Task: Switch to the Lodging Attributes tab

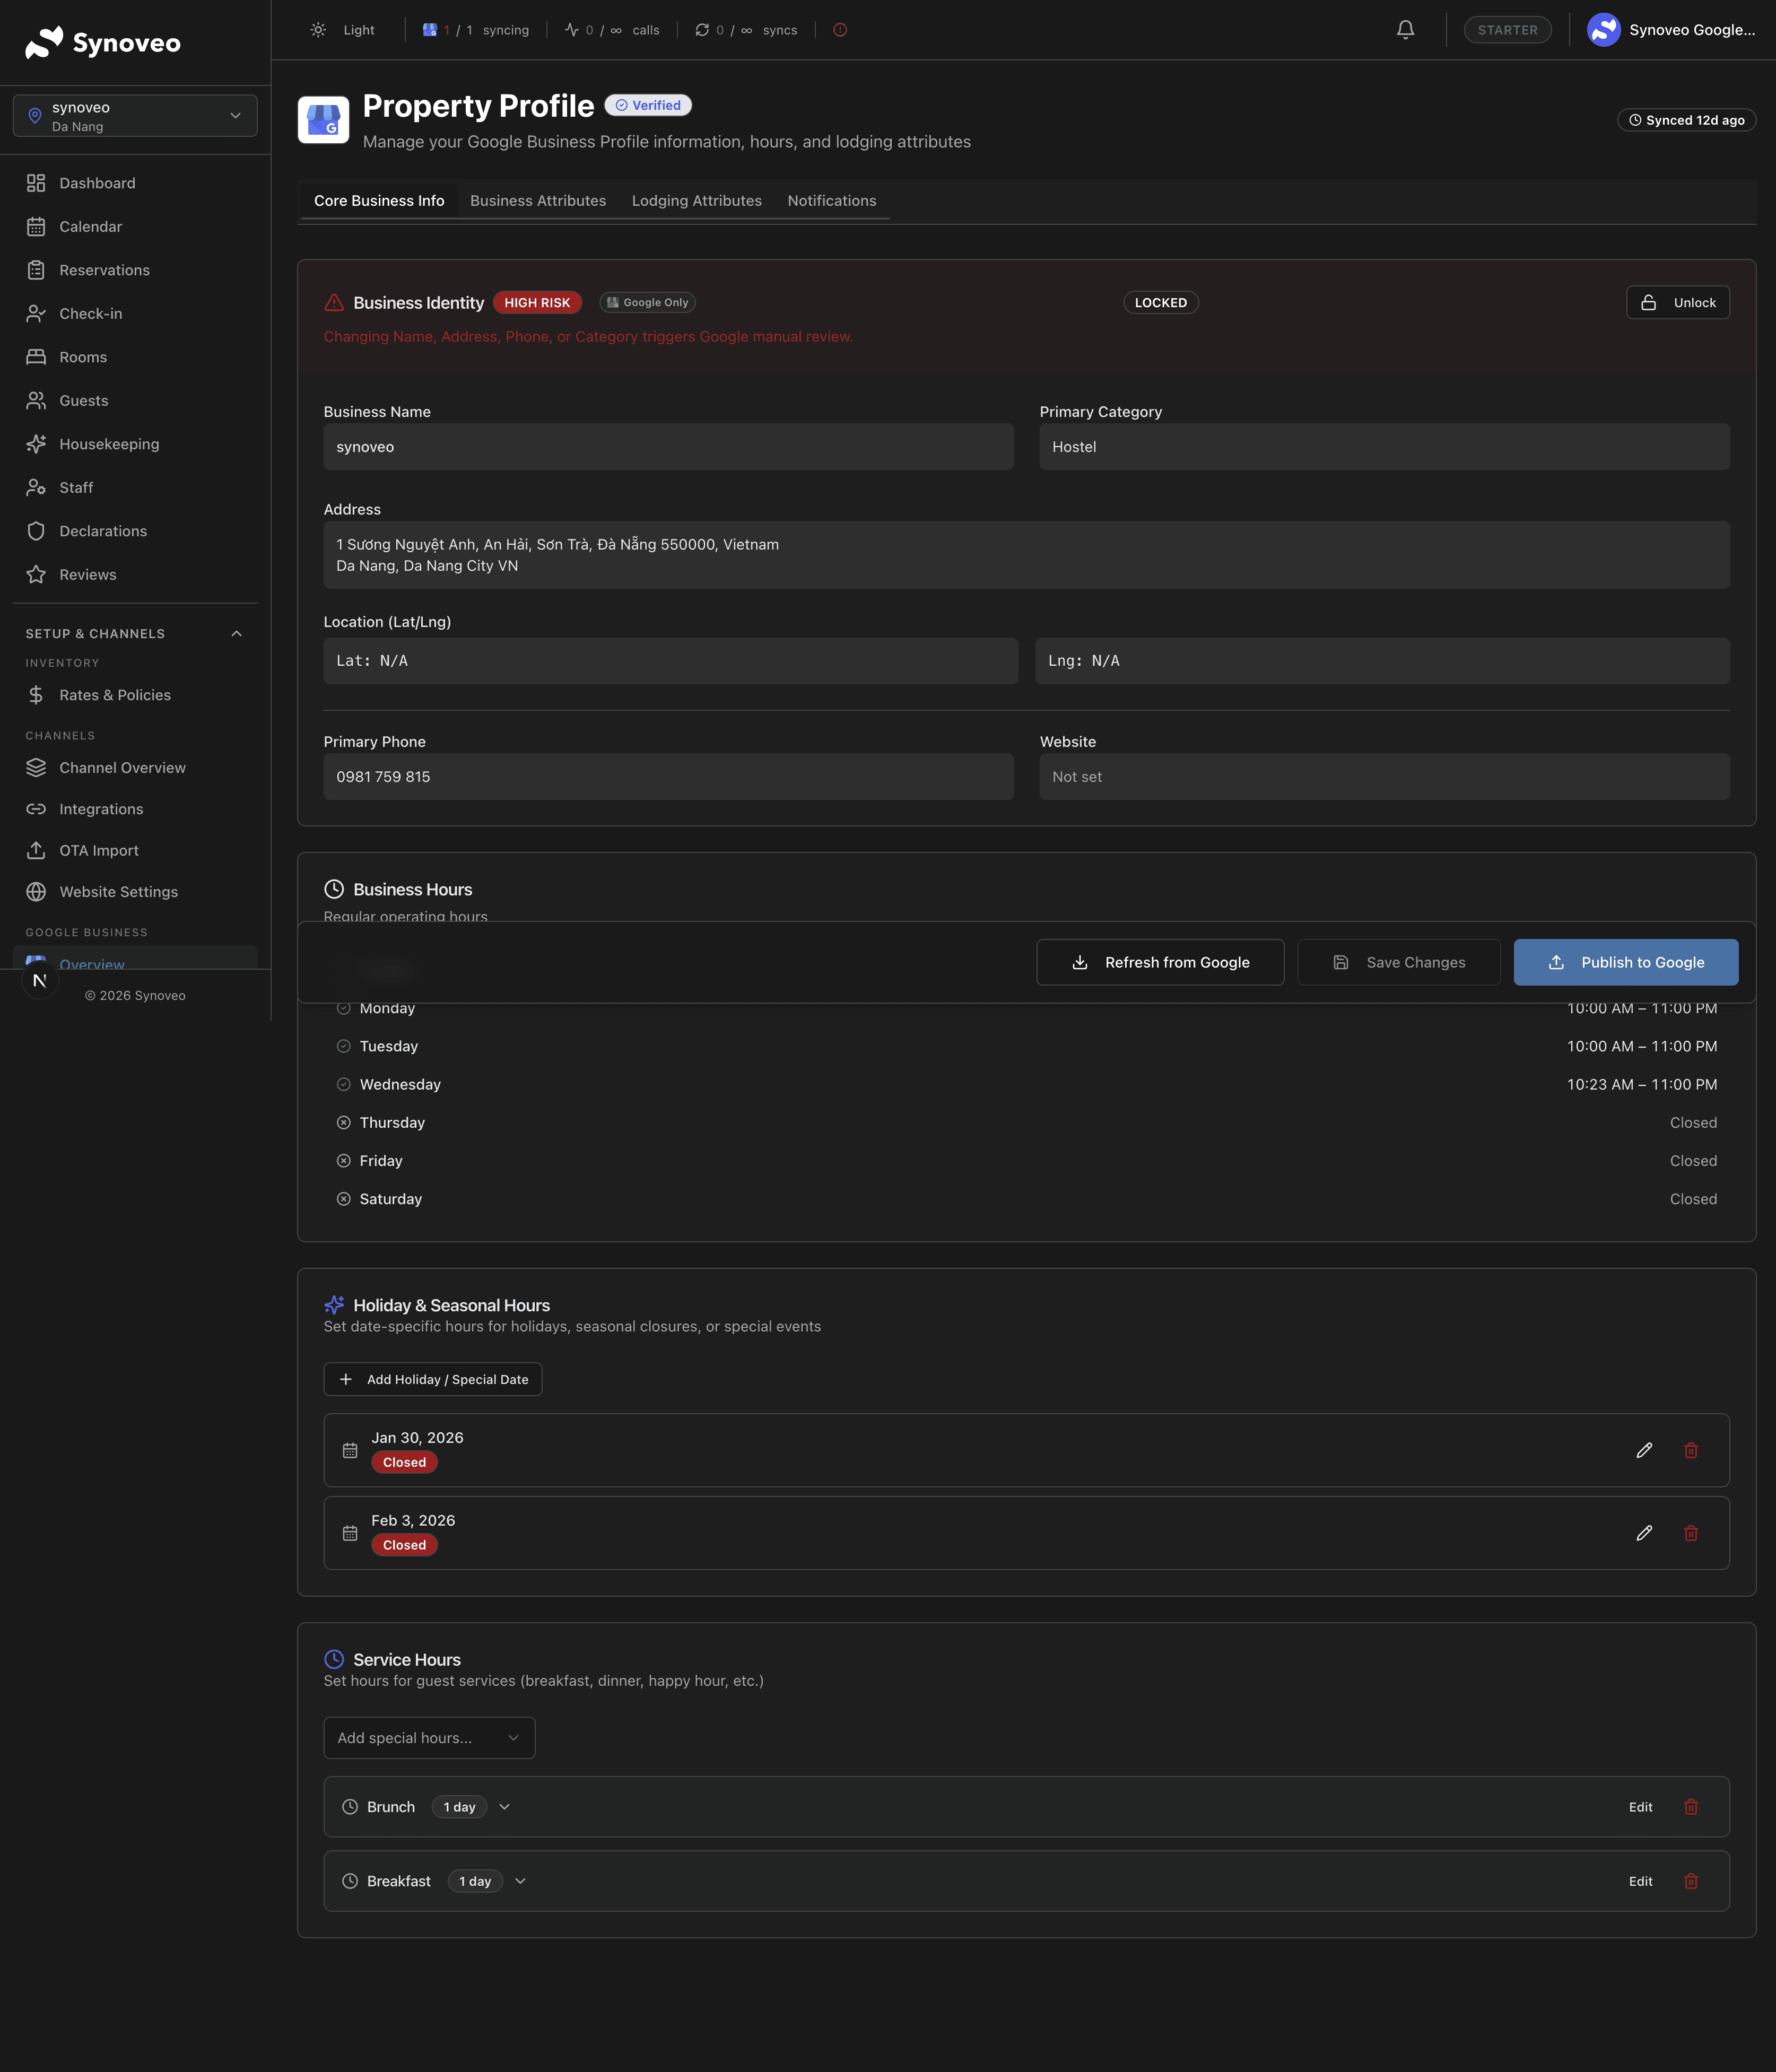Action: tap(696, 201)
